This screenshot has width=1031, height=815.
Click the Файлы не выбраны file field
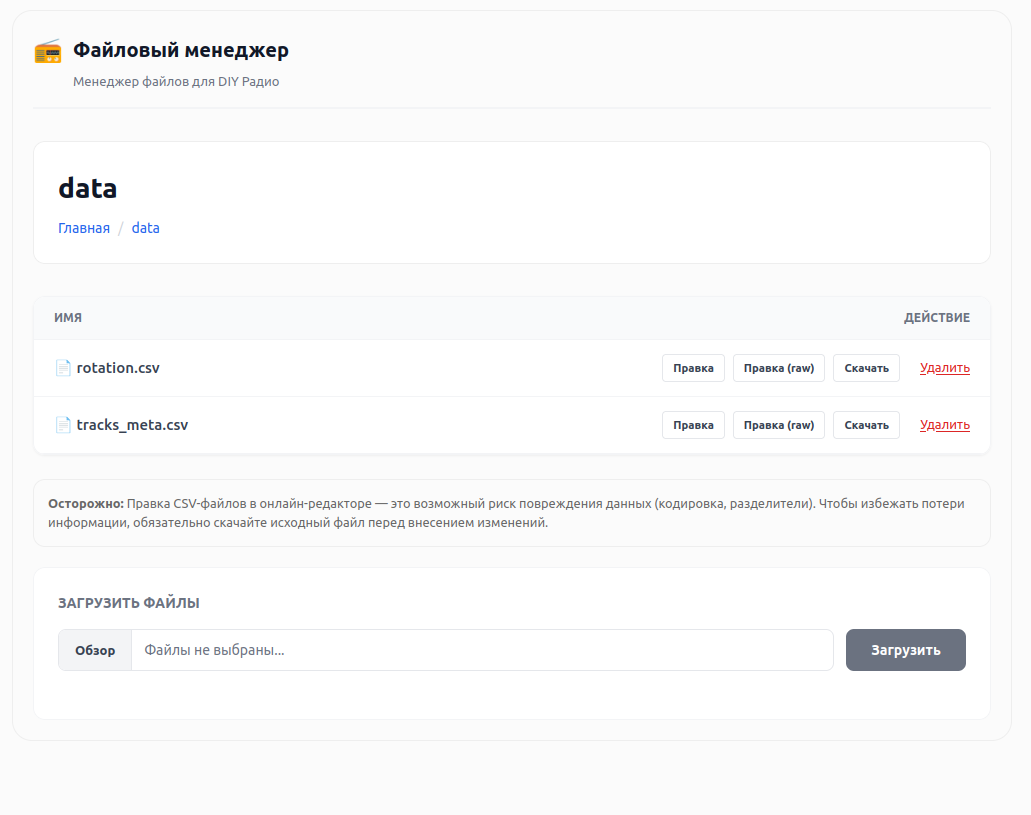[480, 650]
